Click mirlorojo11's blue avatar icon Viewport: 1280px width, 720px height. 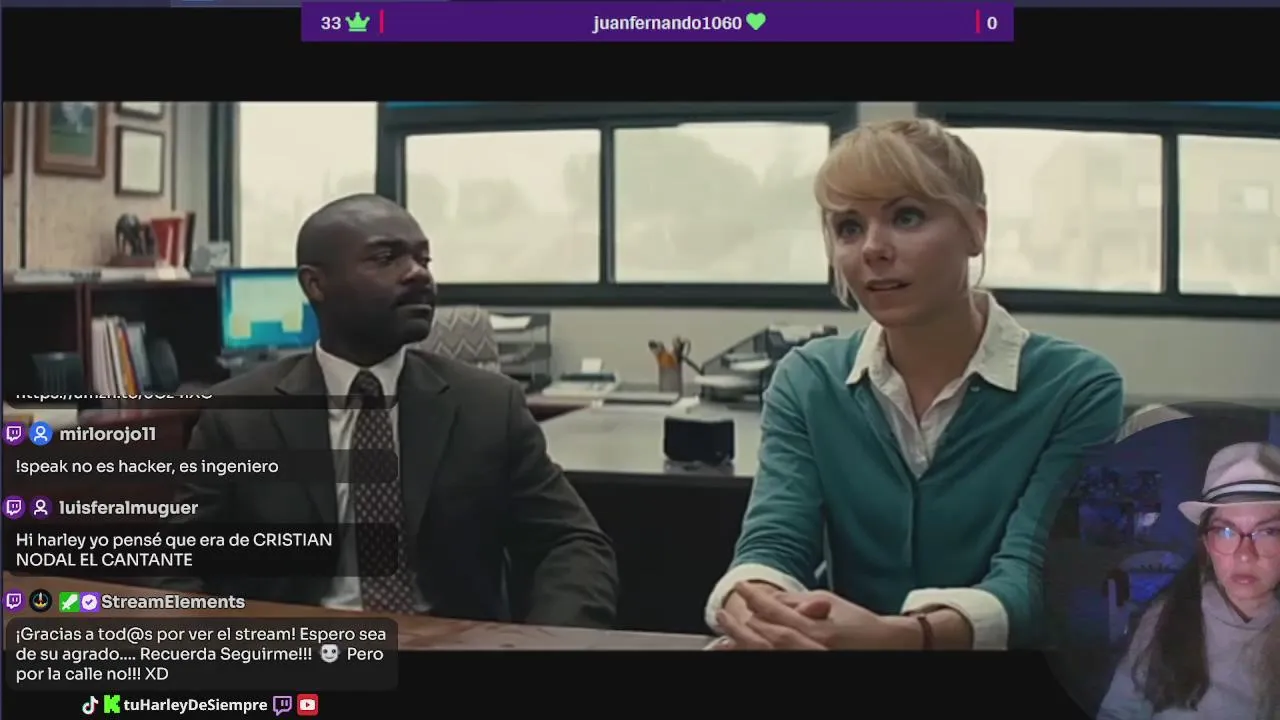coord(40,434)
